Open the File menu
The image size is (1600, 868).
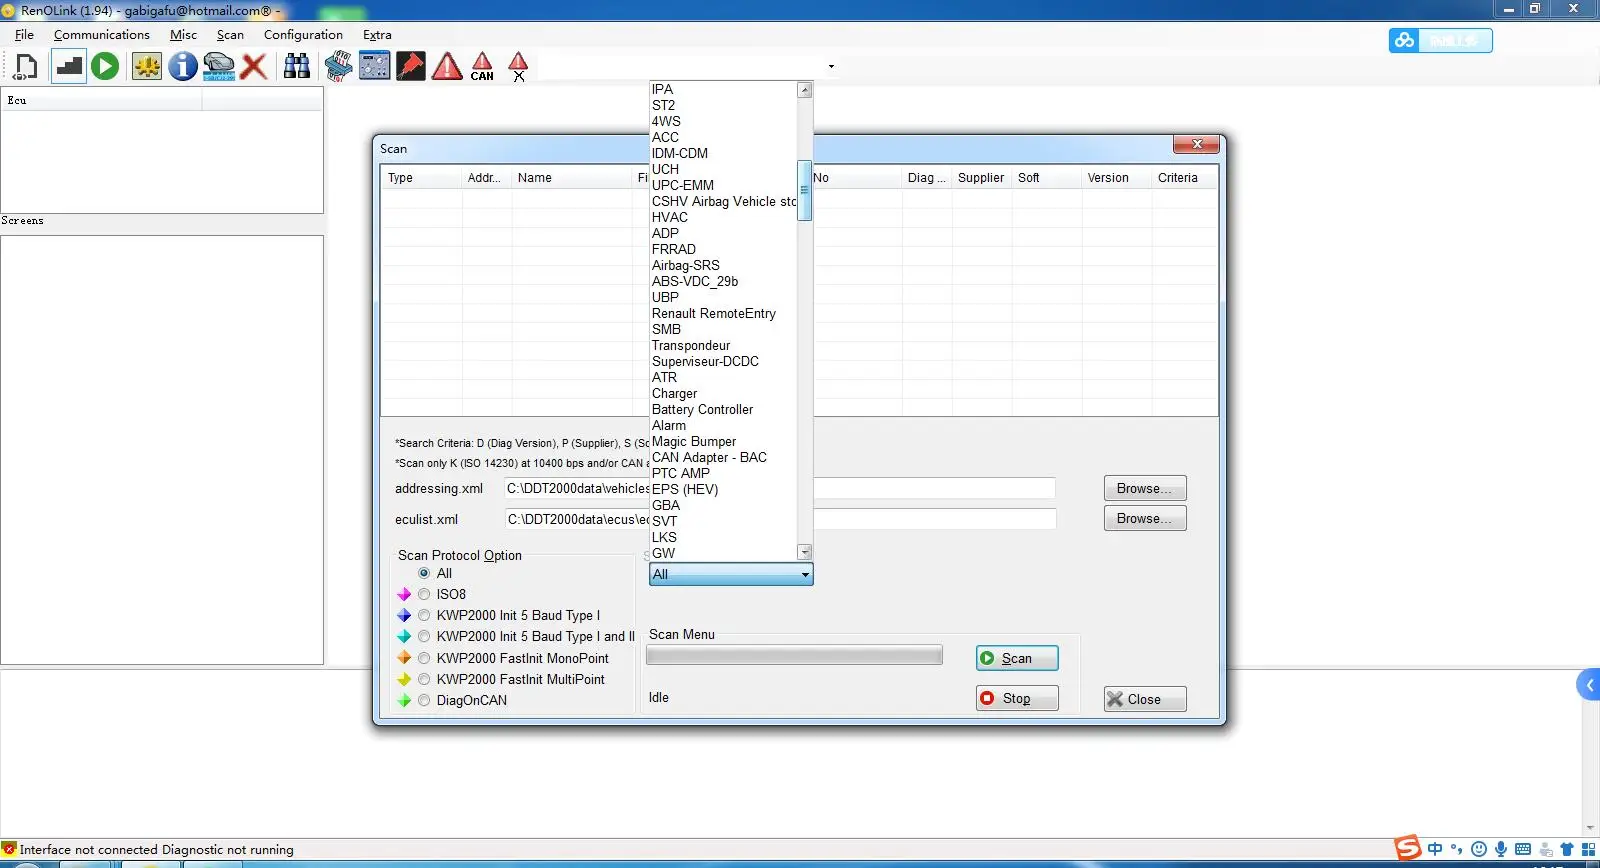(24, 34)
